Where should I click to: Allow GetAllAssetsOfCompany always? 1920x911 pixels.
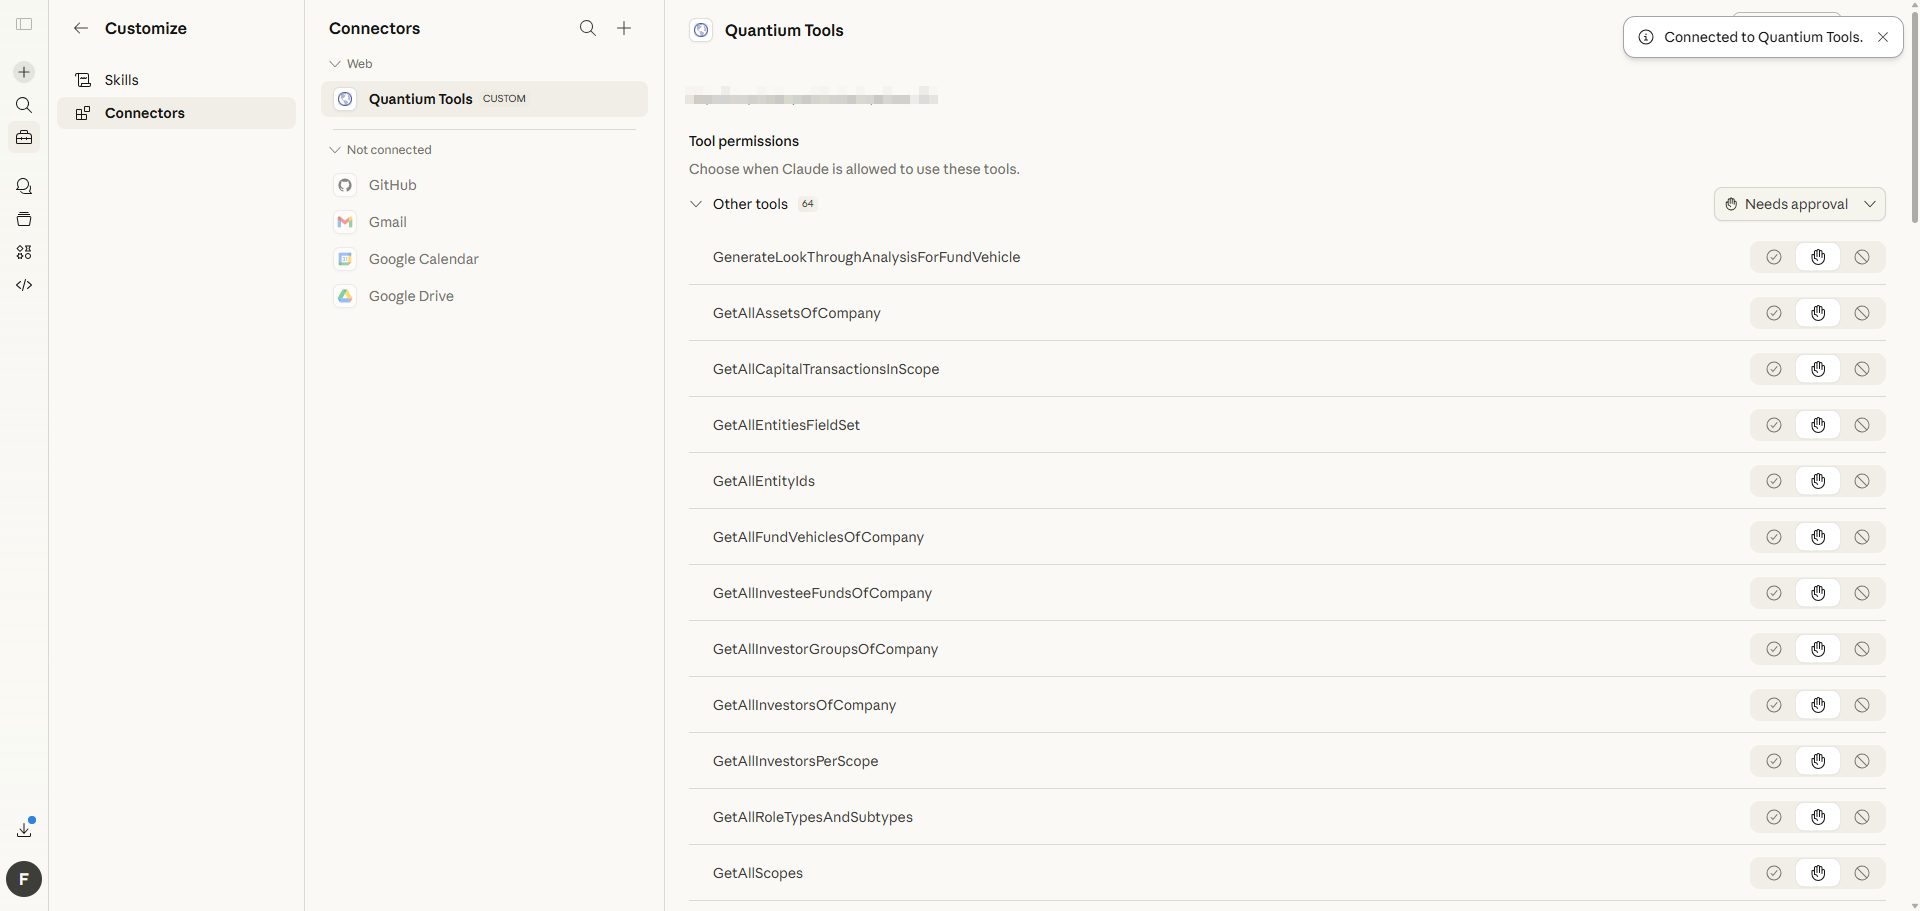click(1773, 313)
